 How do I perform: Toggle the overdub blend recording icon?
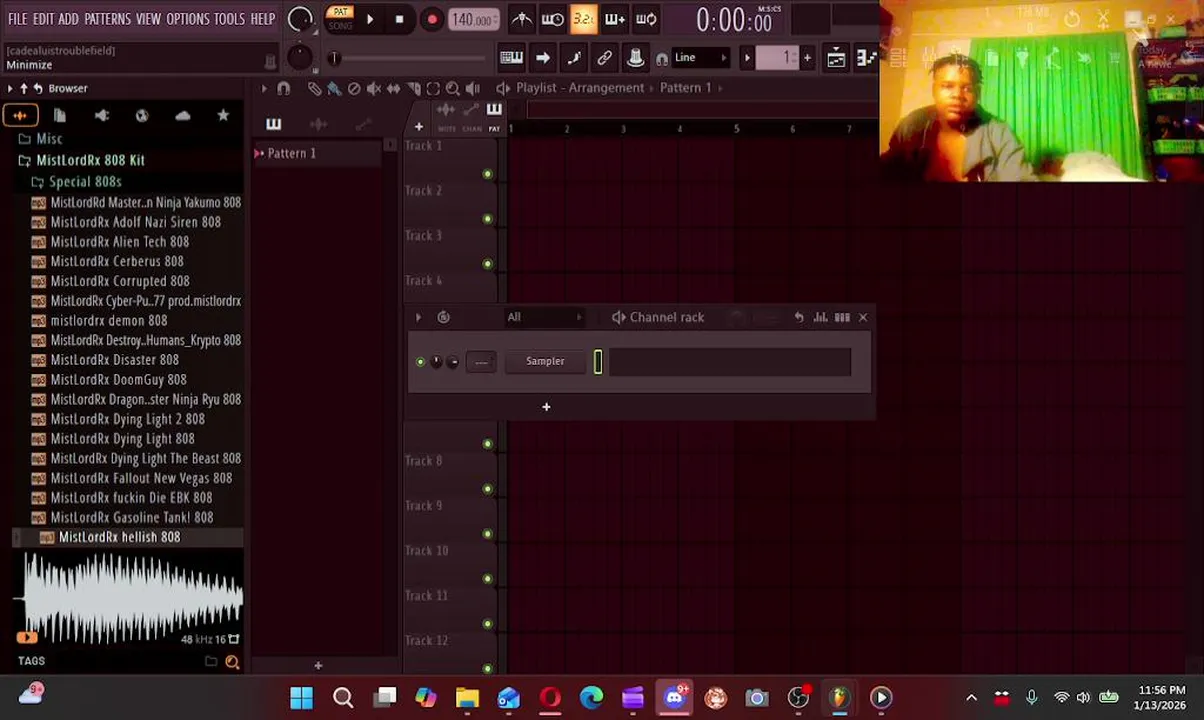coord(615,19)
